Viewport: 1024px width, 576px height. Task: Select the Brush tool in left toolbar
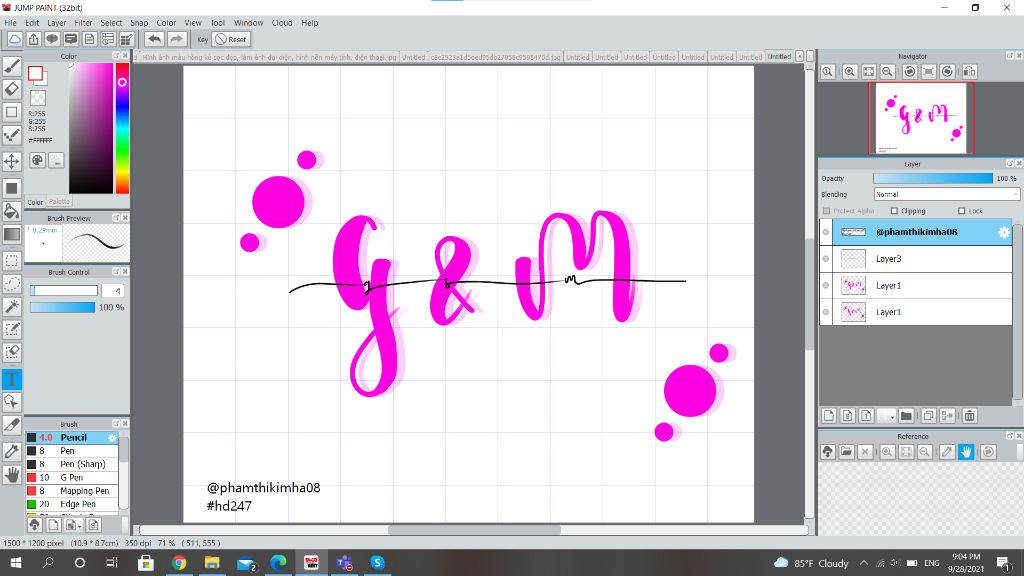[x=12, y=65]
